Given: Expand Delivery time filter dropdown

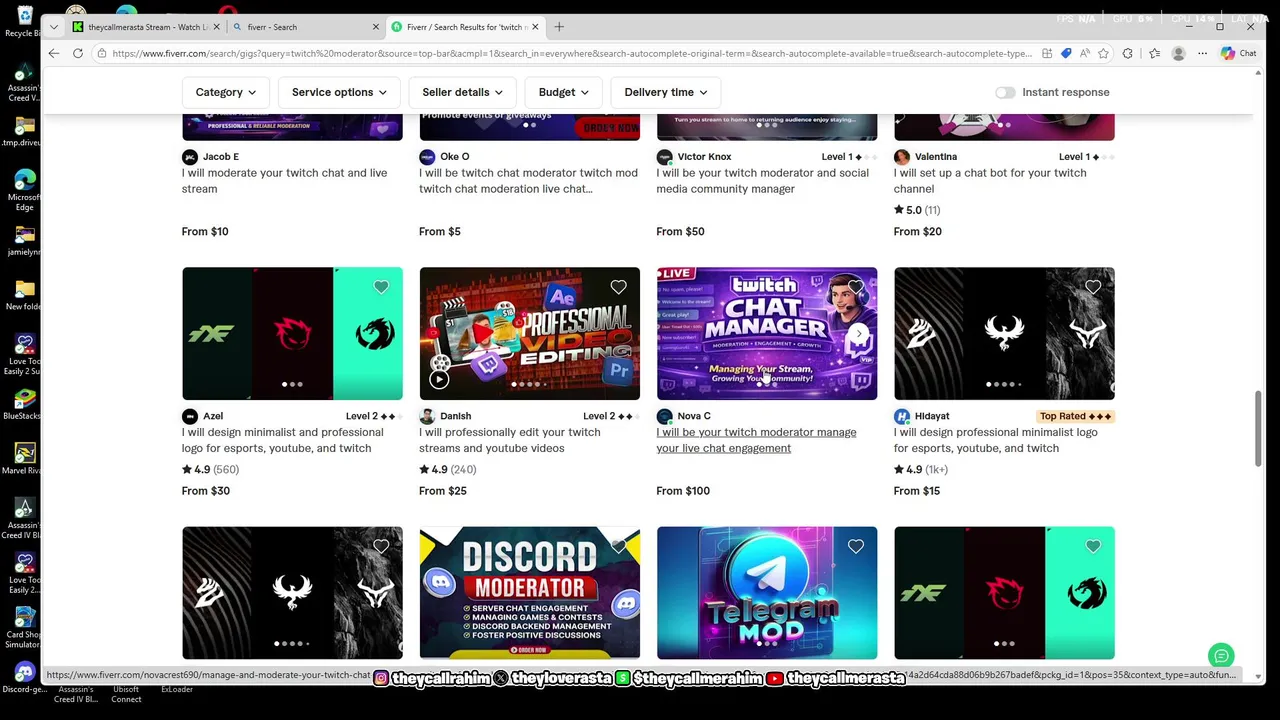Looking at the screenshot, I should pyautogui.click(x=666, y=92).
